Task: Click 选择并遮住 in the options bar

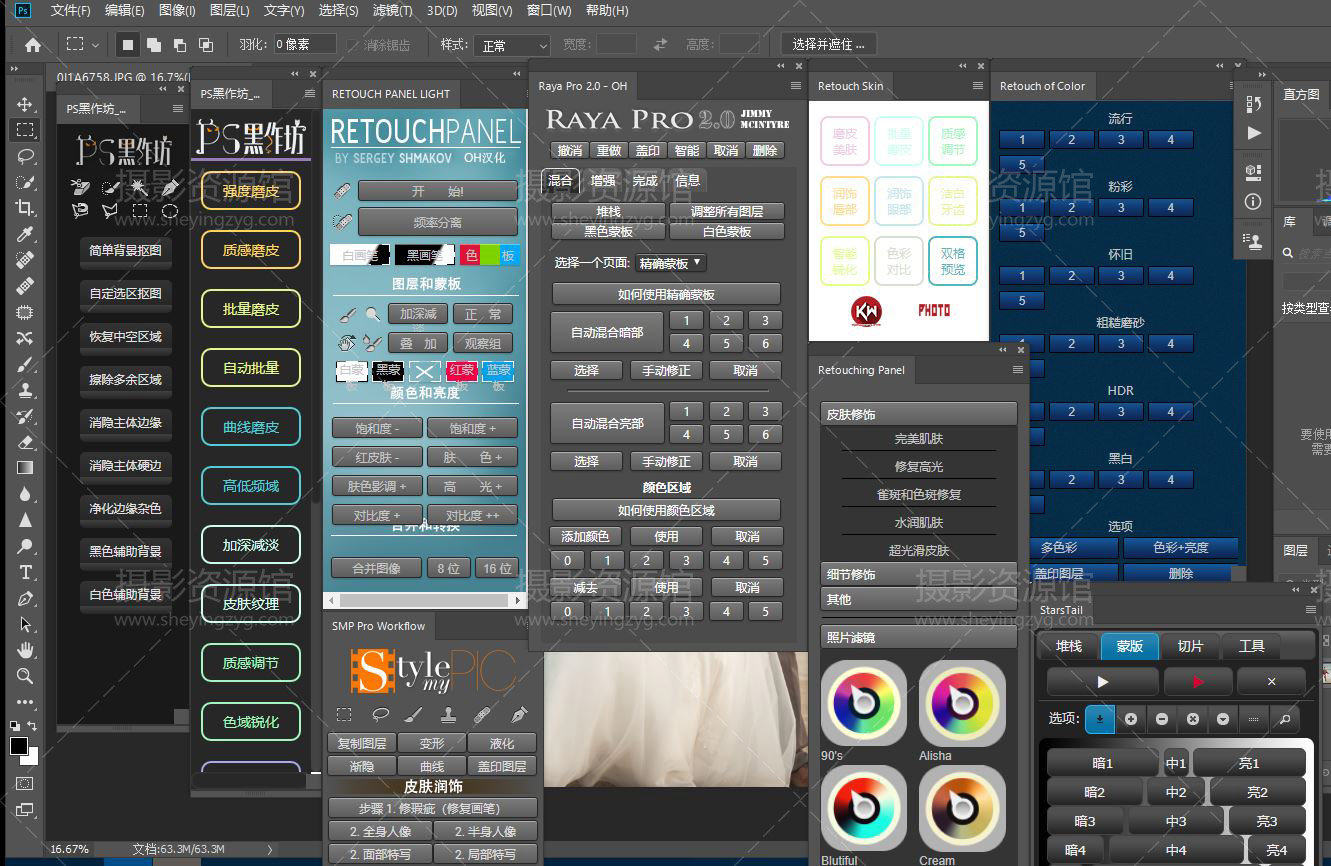Action: pyautogui.click(x=828, y=45)
